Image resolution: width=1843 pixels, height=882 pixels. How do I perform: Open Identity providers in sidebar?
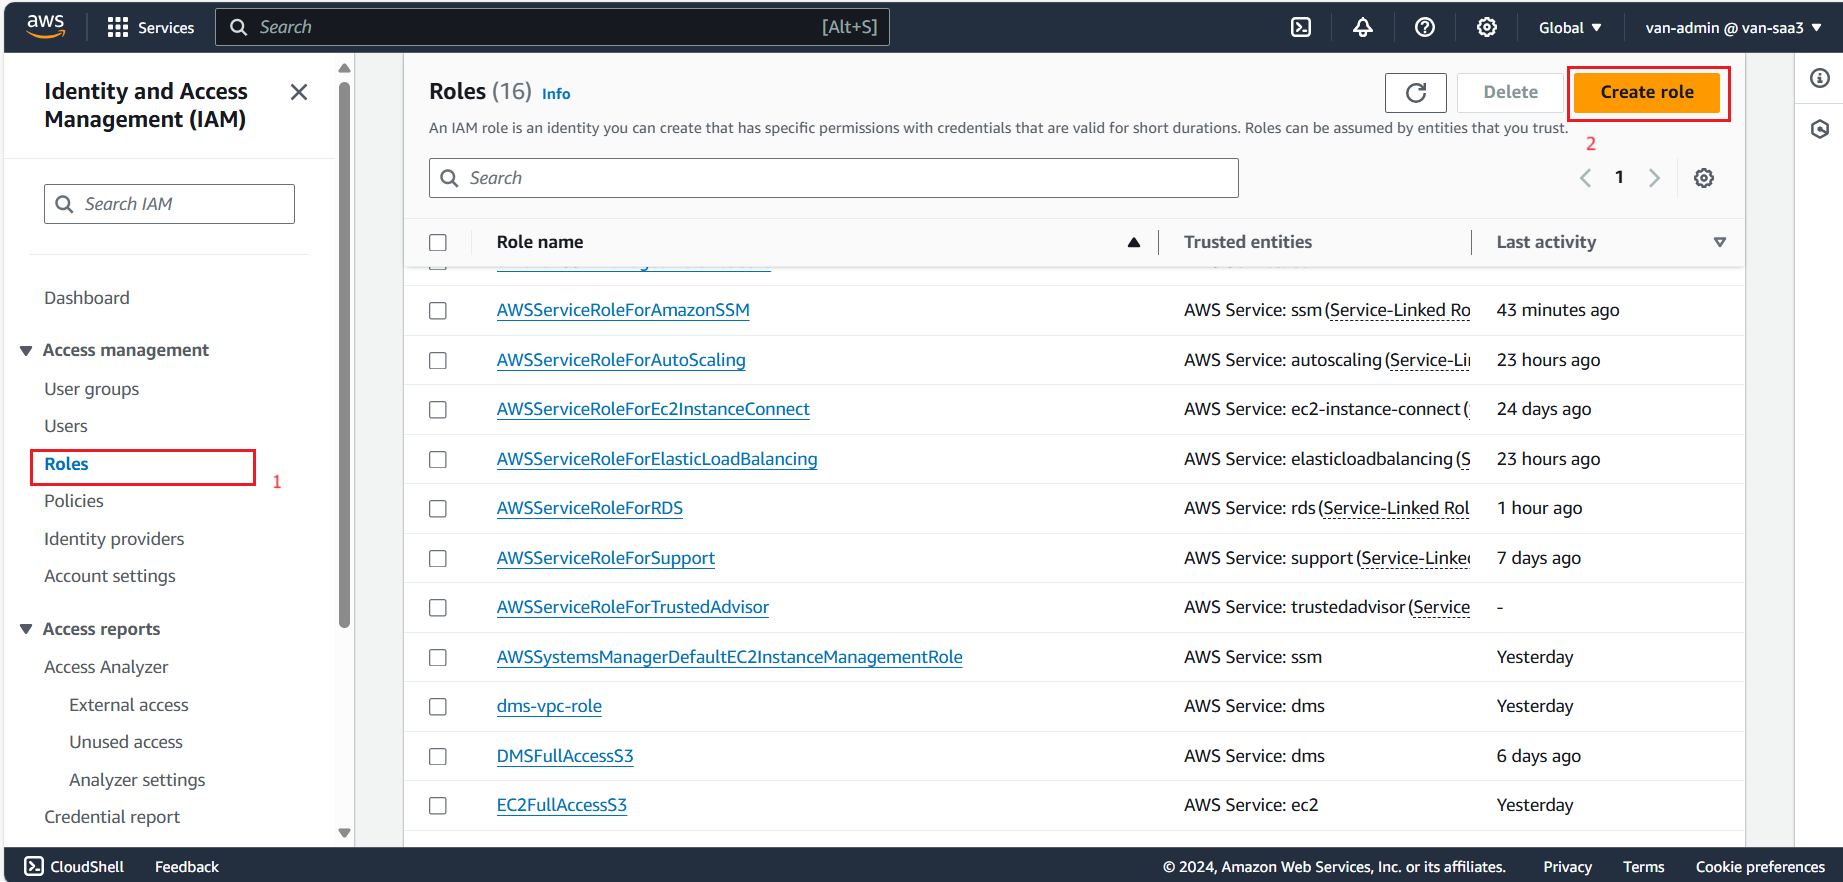pos(114,539)
